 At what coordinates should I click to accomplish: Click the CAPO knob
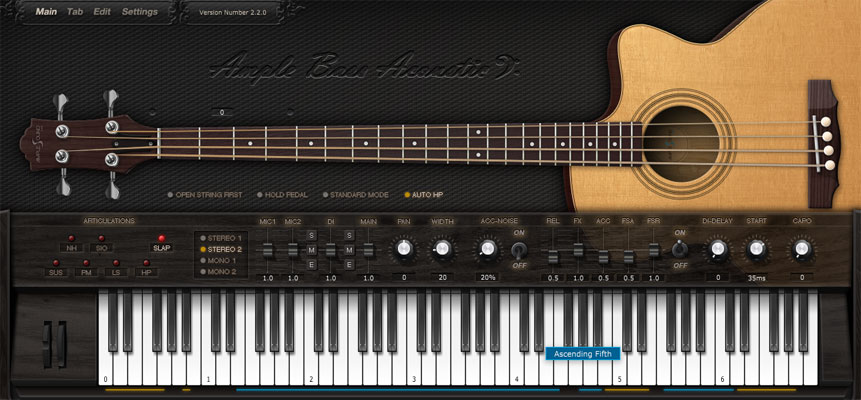802,250
